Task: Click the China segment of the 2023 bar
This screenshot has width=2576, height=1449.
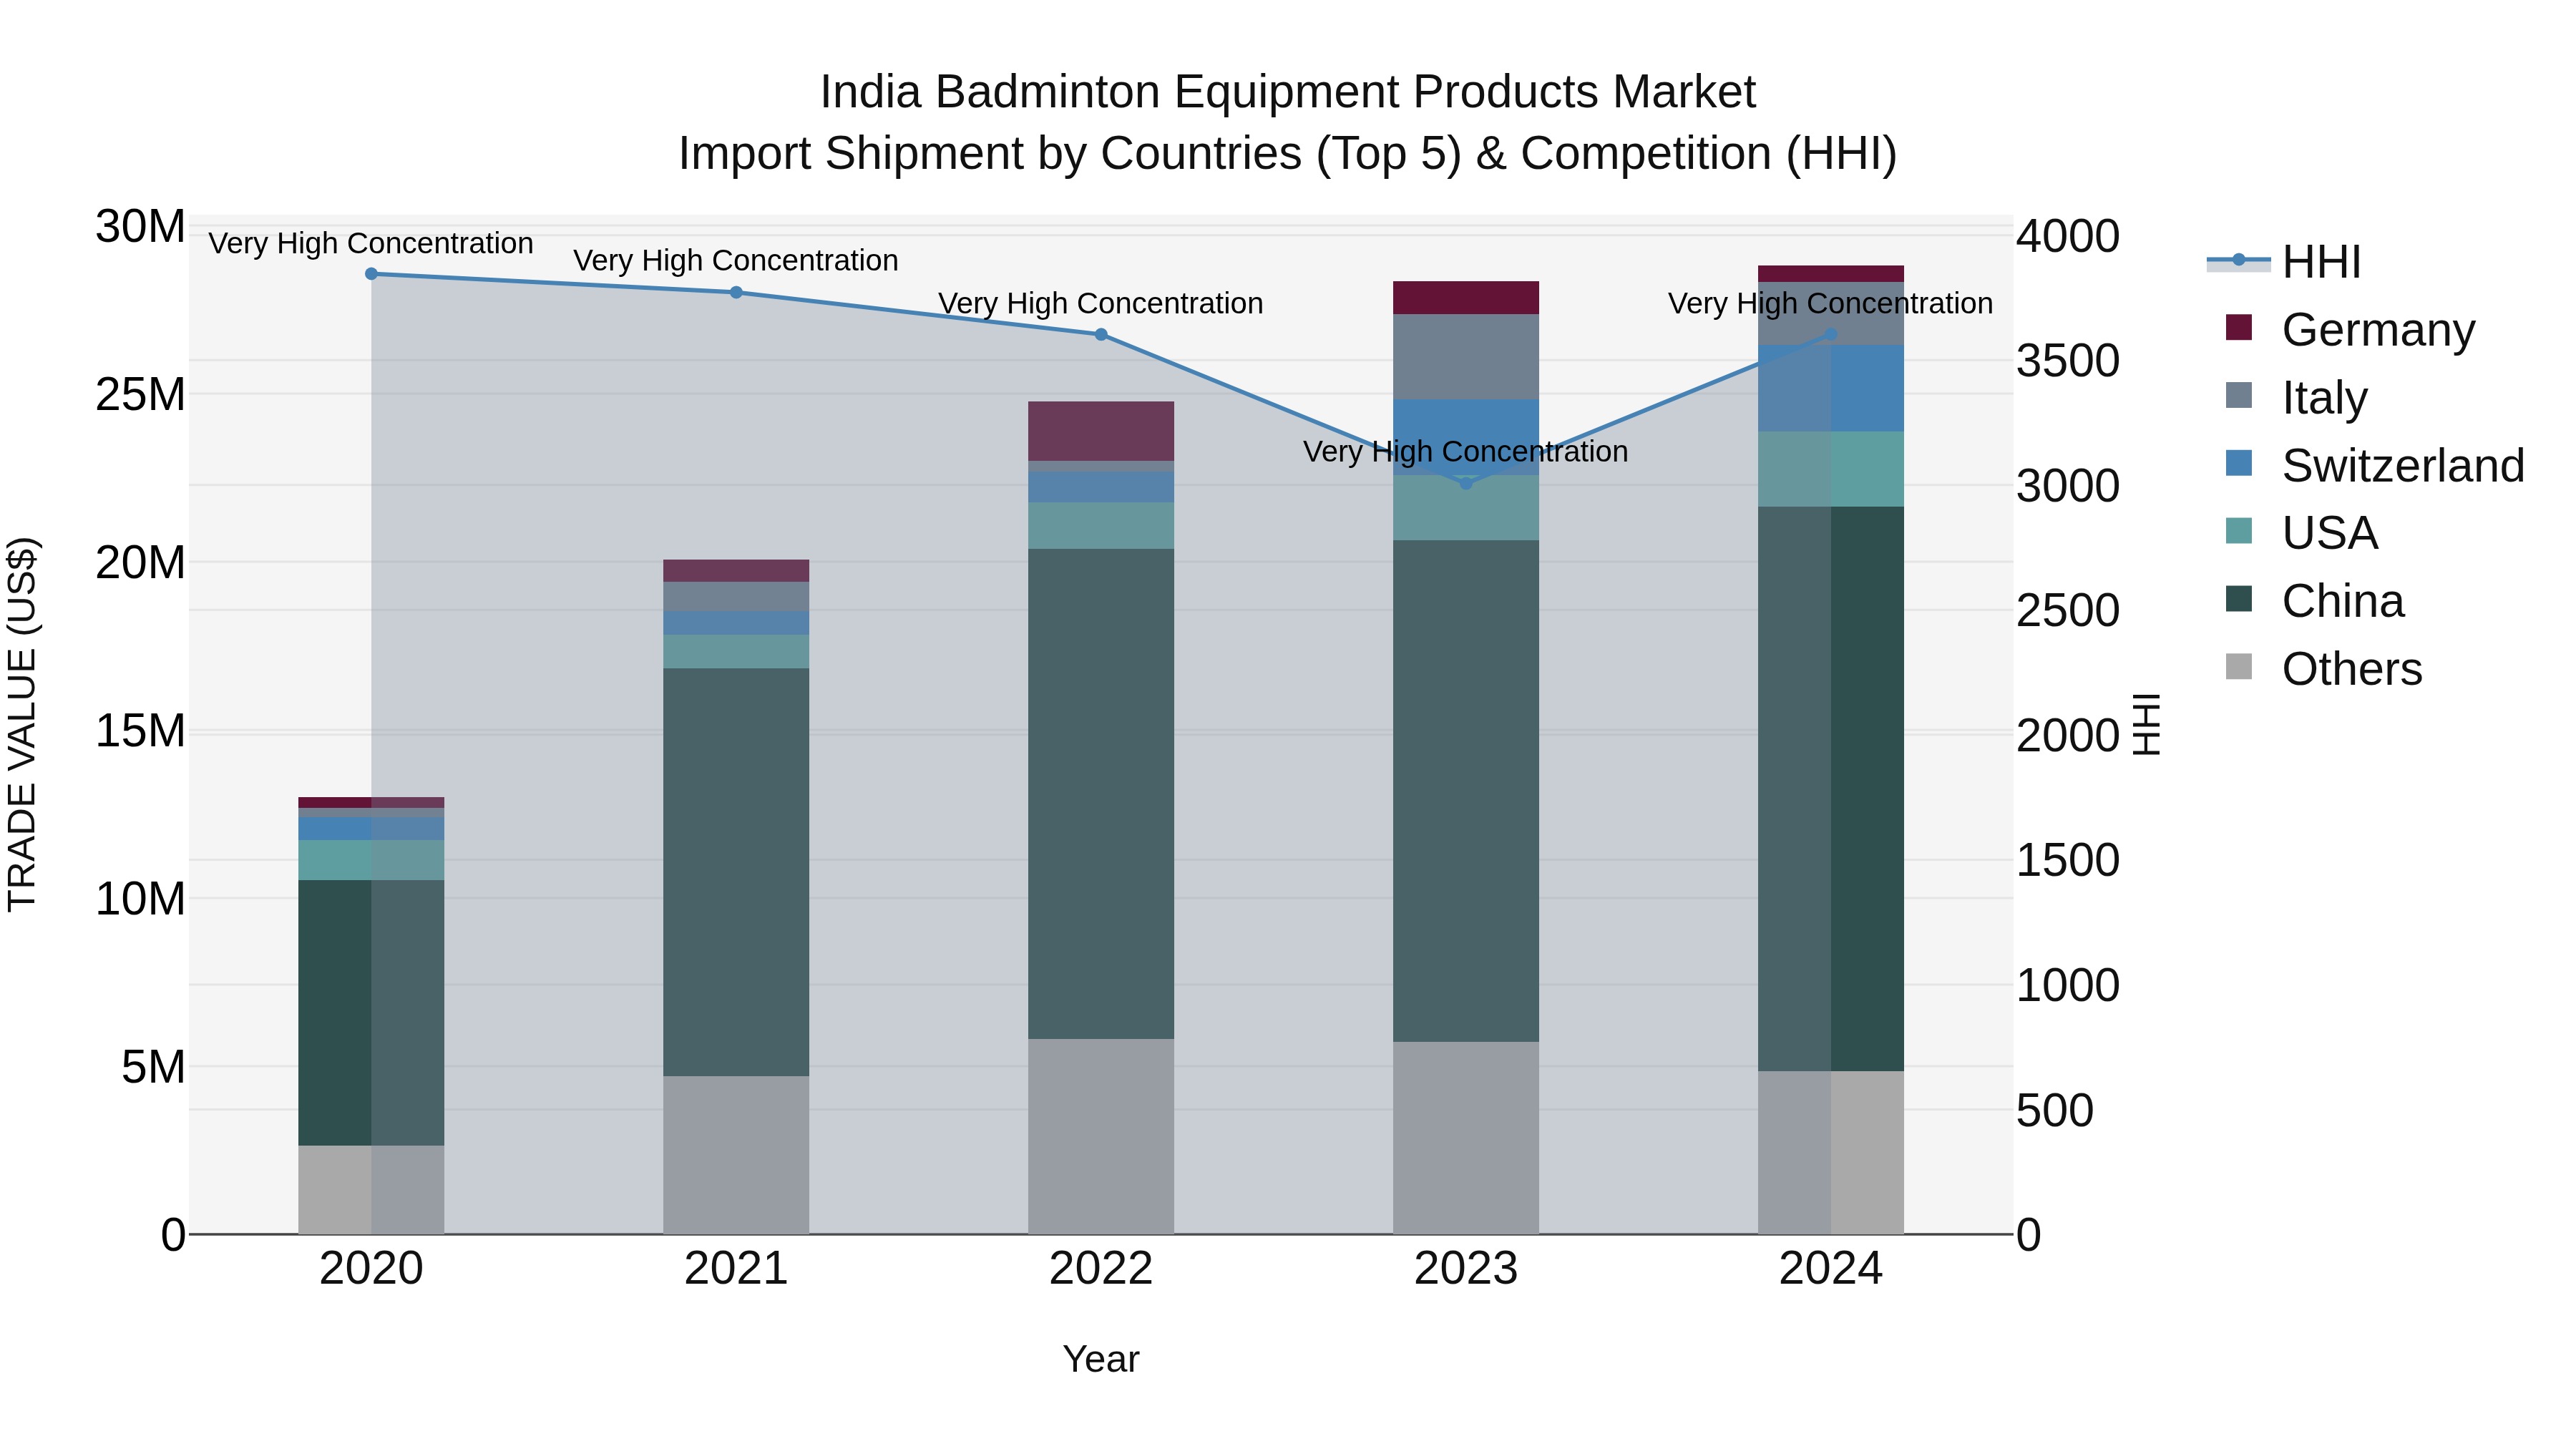Action: point(1466,791)
